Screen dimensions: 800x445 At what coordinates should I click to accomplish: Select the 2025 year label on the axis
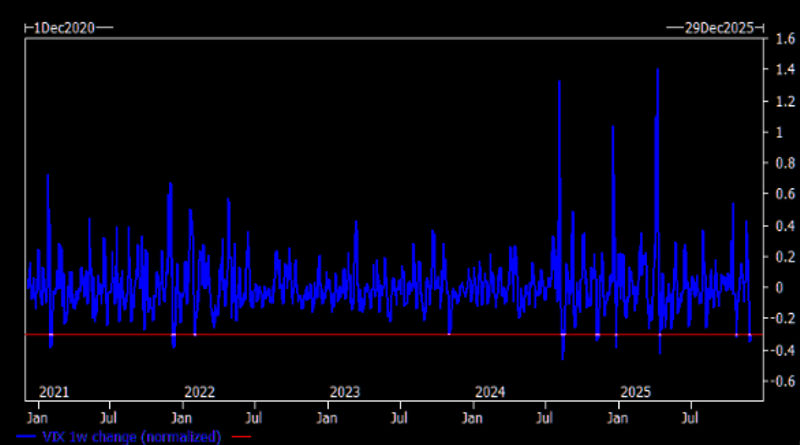(x=636, y=391)
